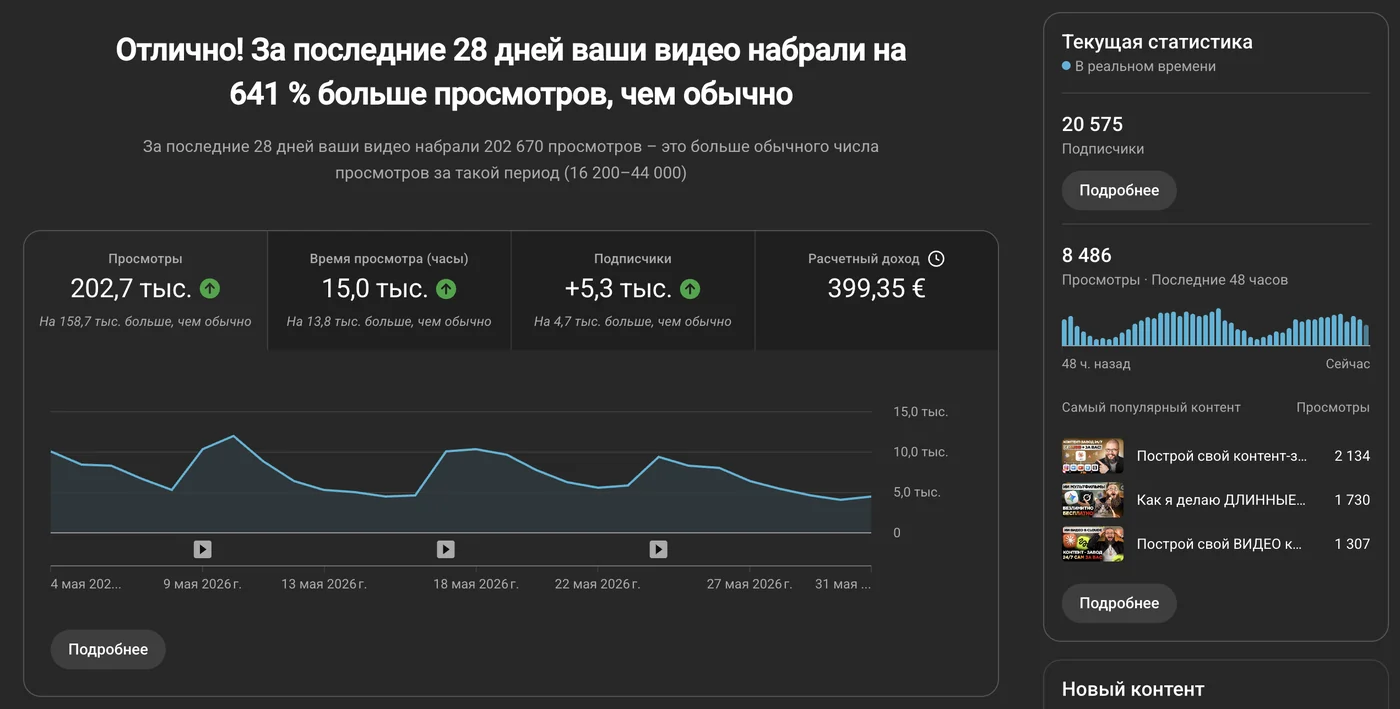
Task: Select the Время просмотра (часы) tab
Action: pyautogui.click(x=389, y=290)
